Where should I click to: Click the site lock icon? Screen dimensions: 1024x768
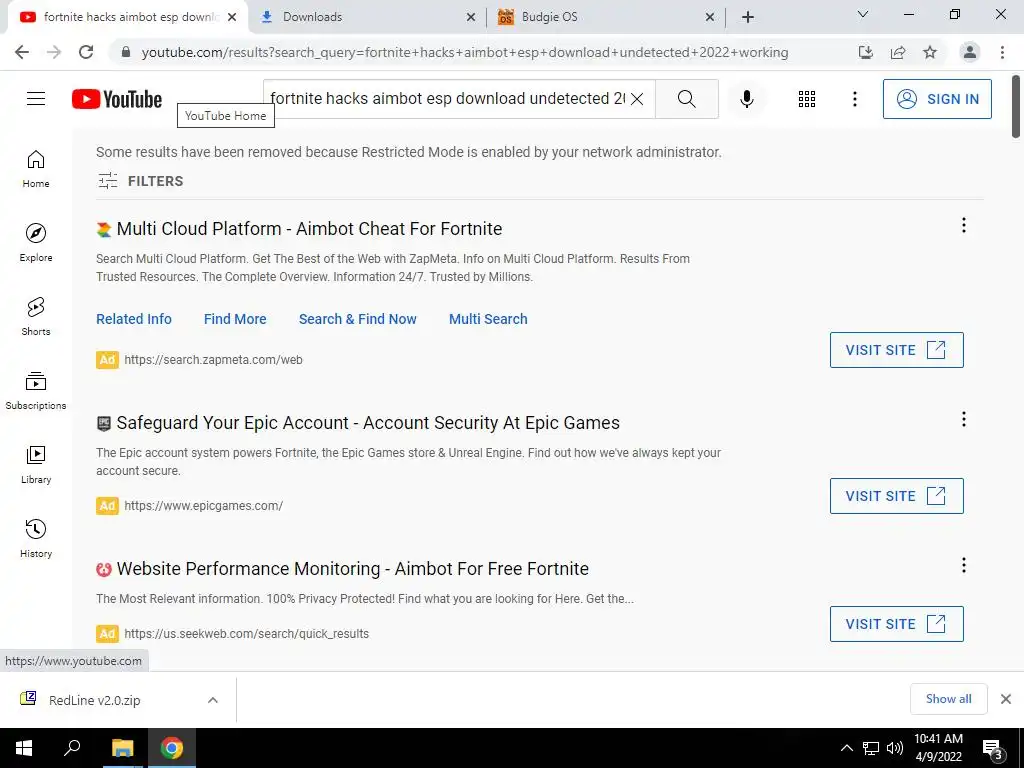click(x=126, y=52)
